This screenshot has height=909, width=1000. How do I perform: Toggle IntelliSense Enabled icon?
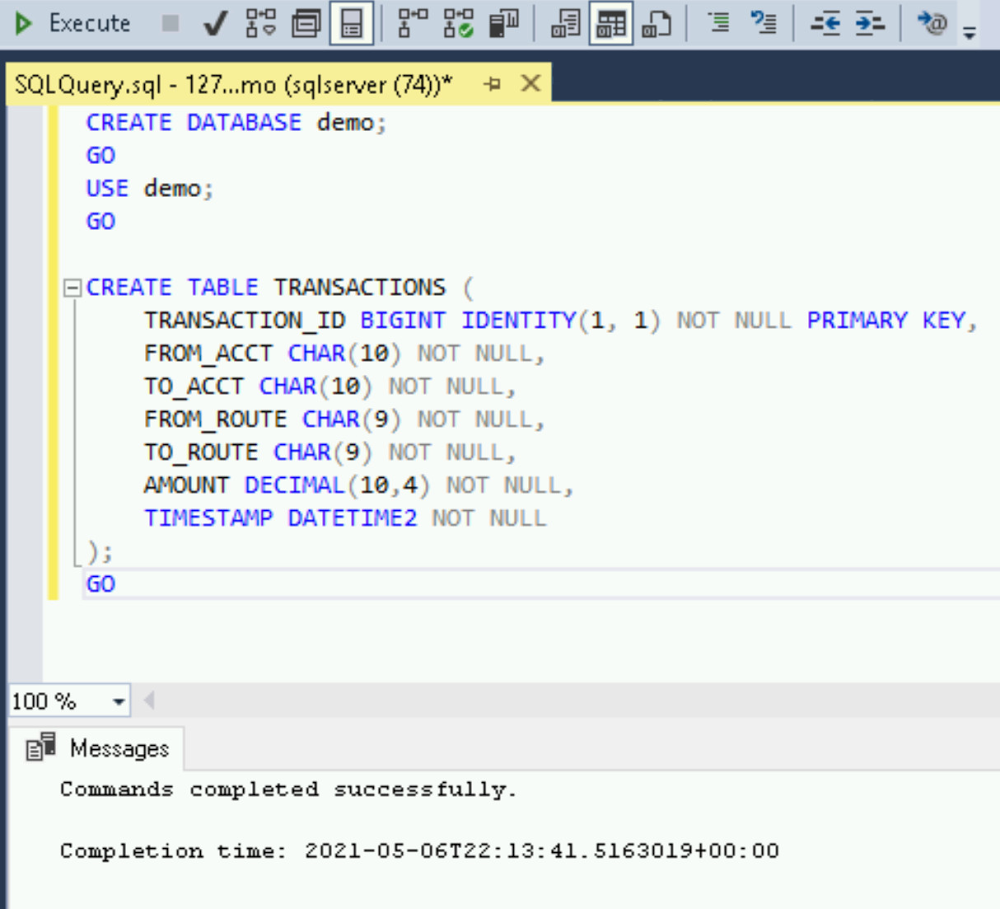pyautogui.click(x=351, y=24)
